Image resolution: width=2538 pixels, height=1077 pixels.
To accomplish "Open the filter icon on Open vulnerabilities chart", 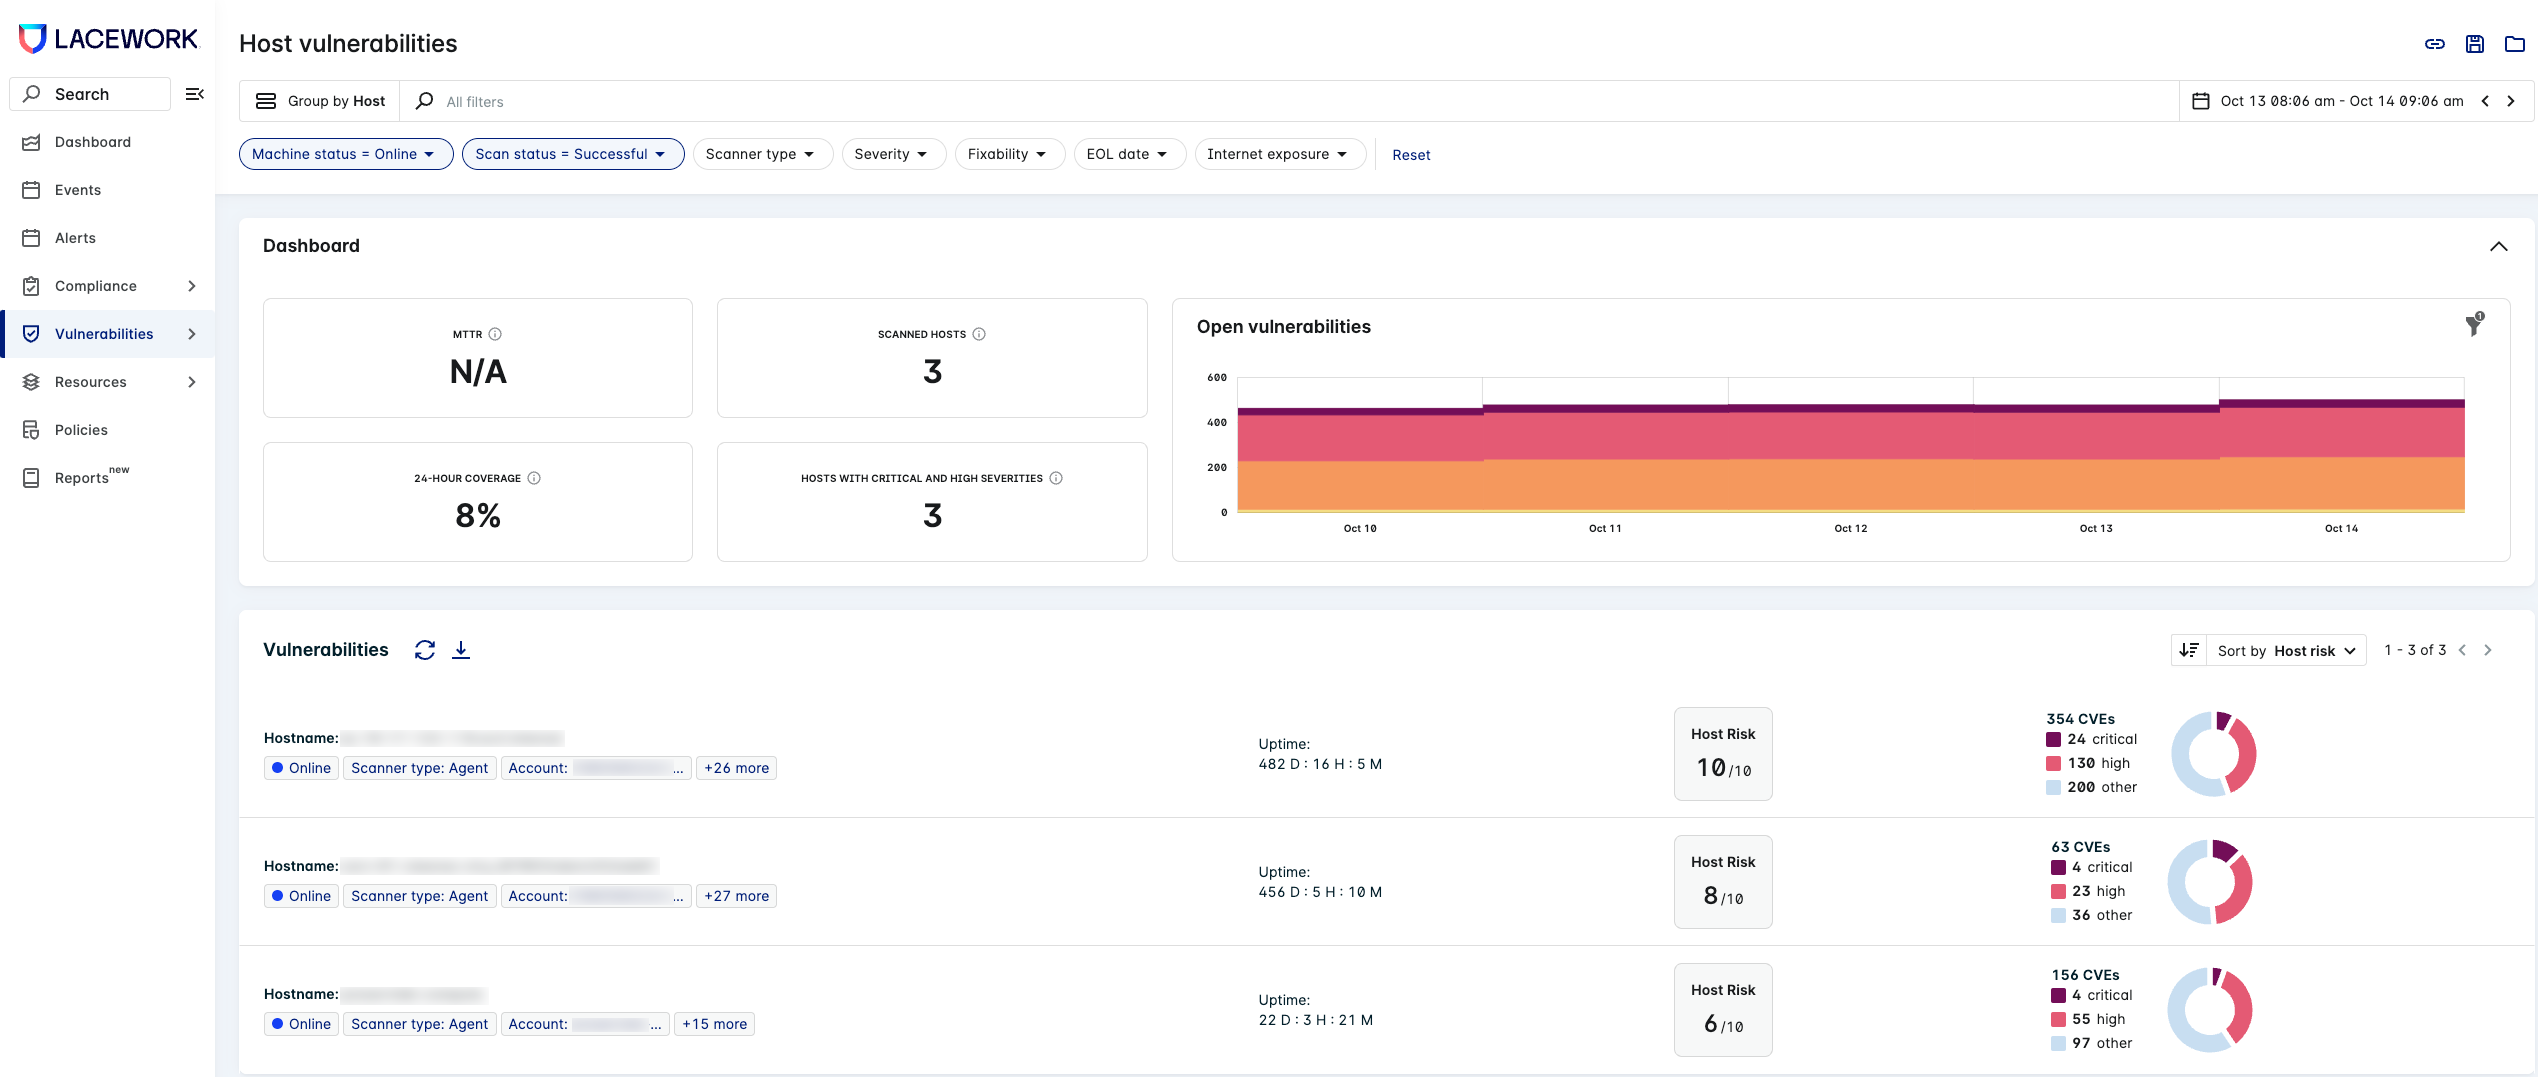I will pos(2475,326).
